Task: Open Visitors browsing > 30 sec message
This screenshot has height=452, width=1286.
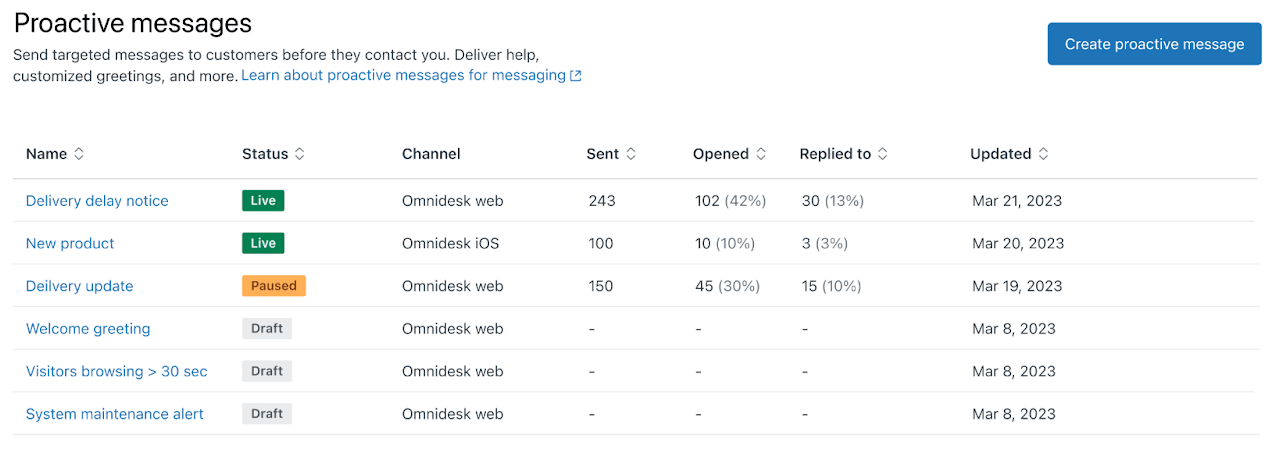Action: click(117, 371)
